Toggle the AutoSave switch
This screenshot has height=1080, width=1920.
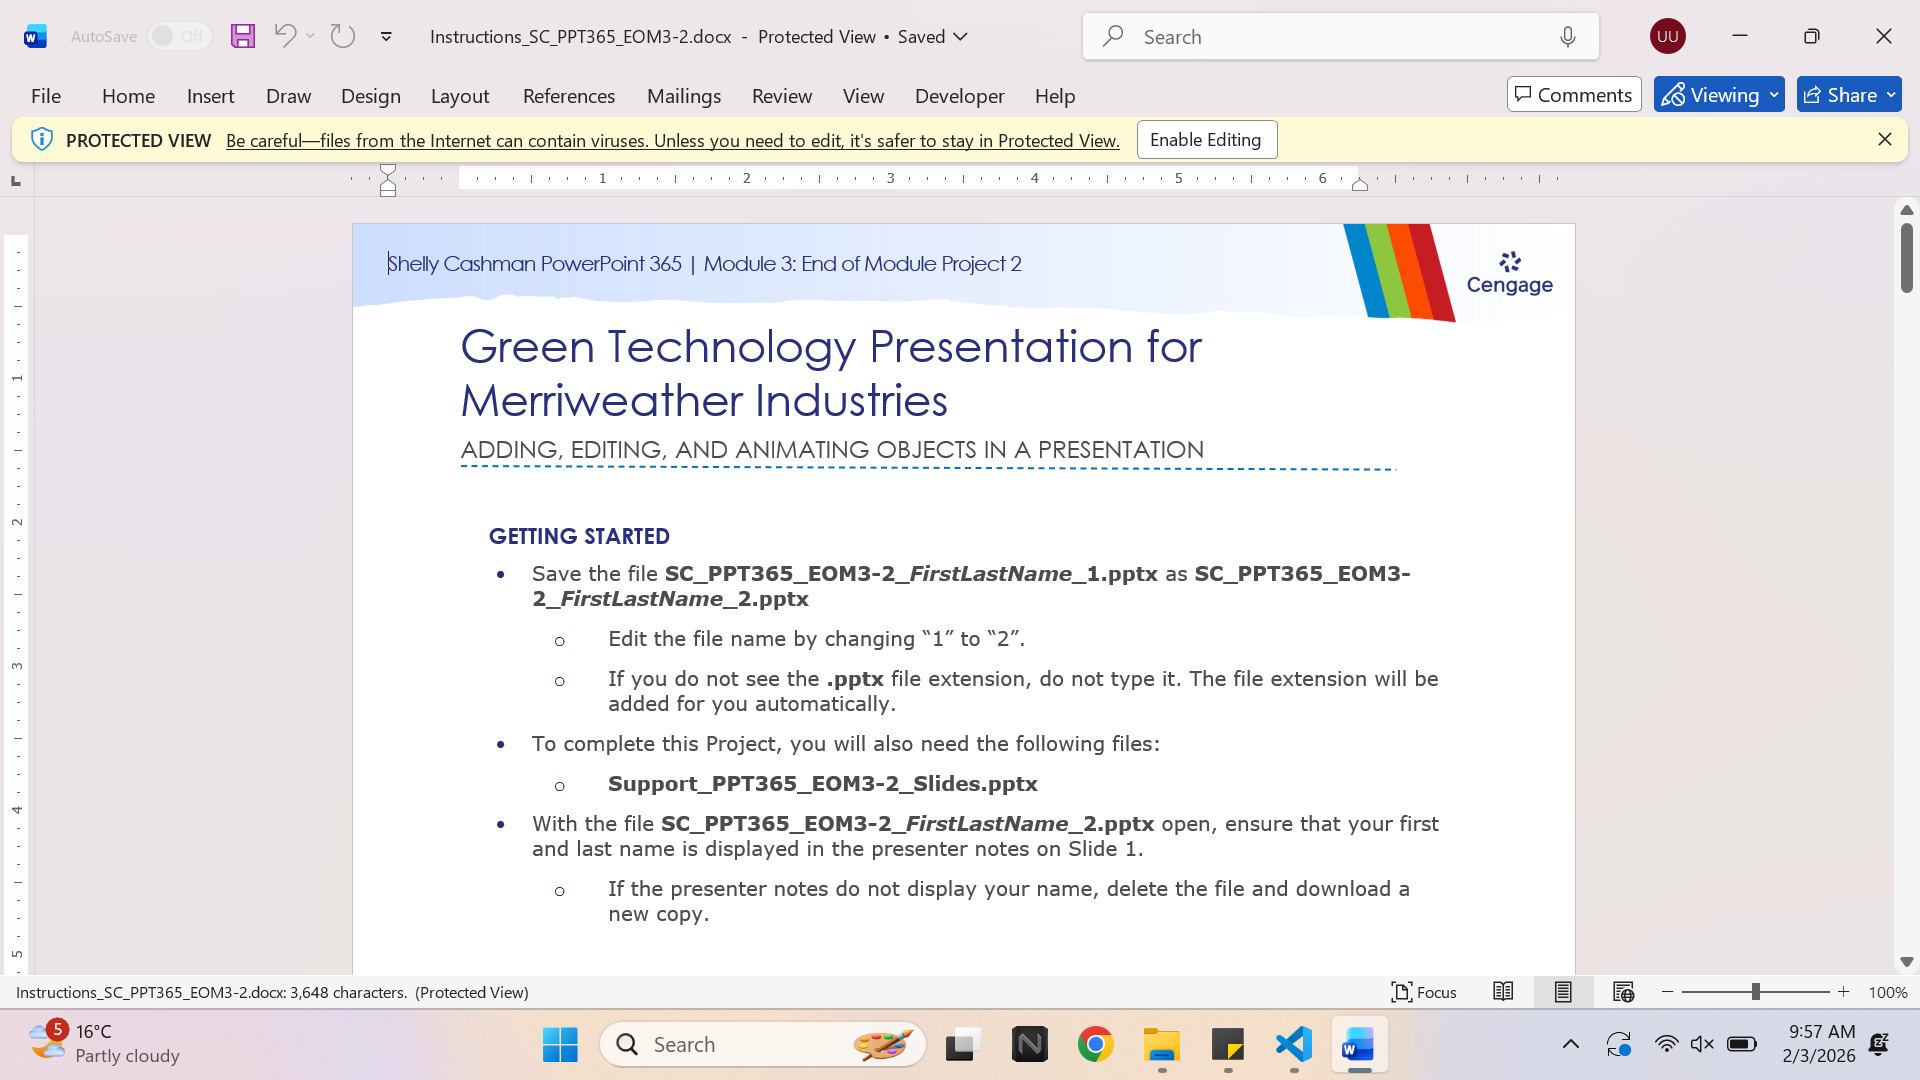click(x=179, y=36)
